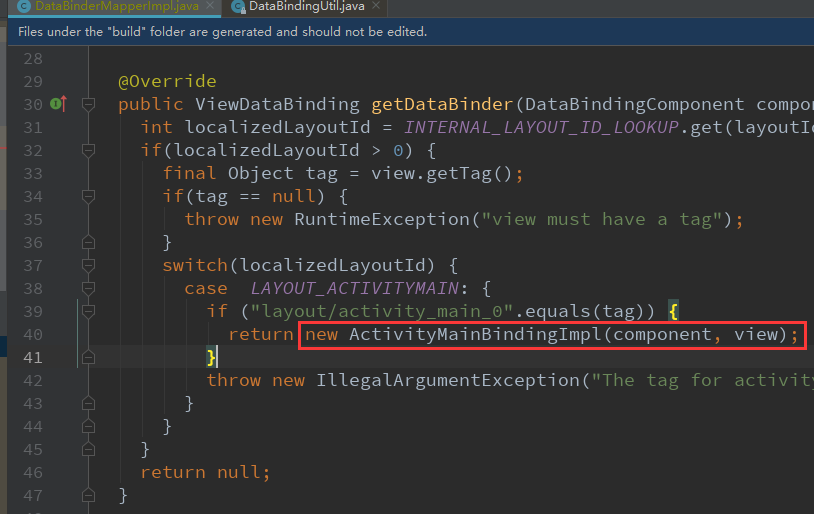Image resolution: width=814 pixels, height=514 pixels.
Task: Click the DataBindingComponent parameter type
Action: coord(634,104)
